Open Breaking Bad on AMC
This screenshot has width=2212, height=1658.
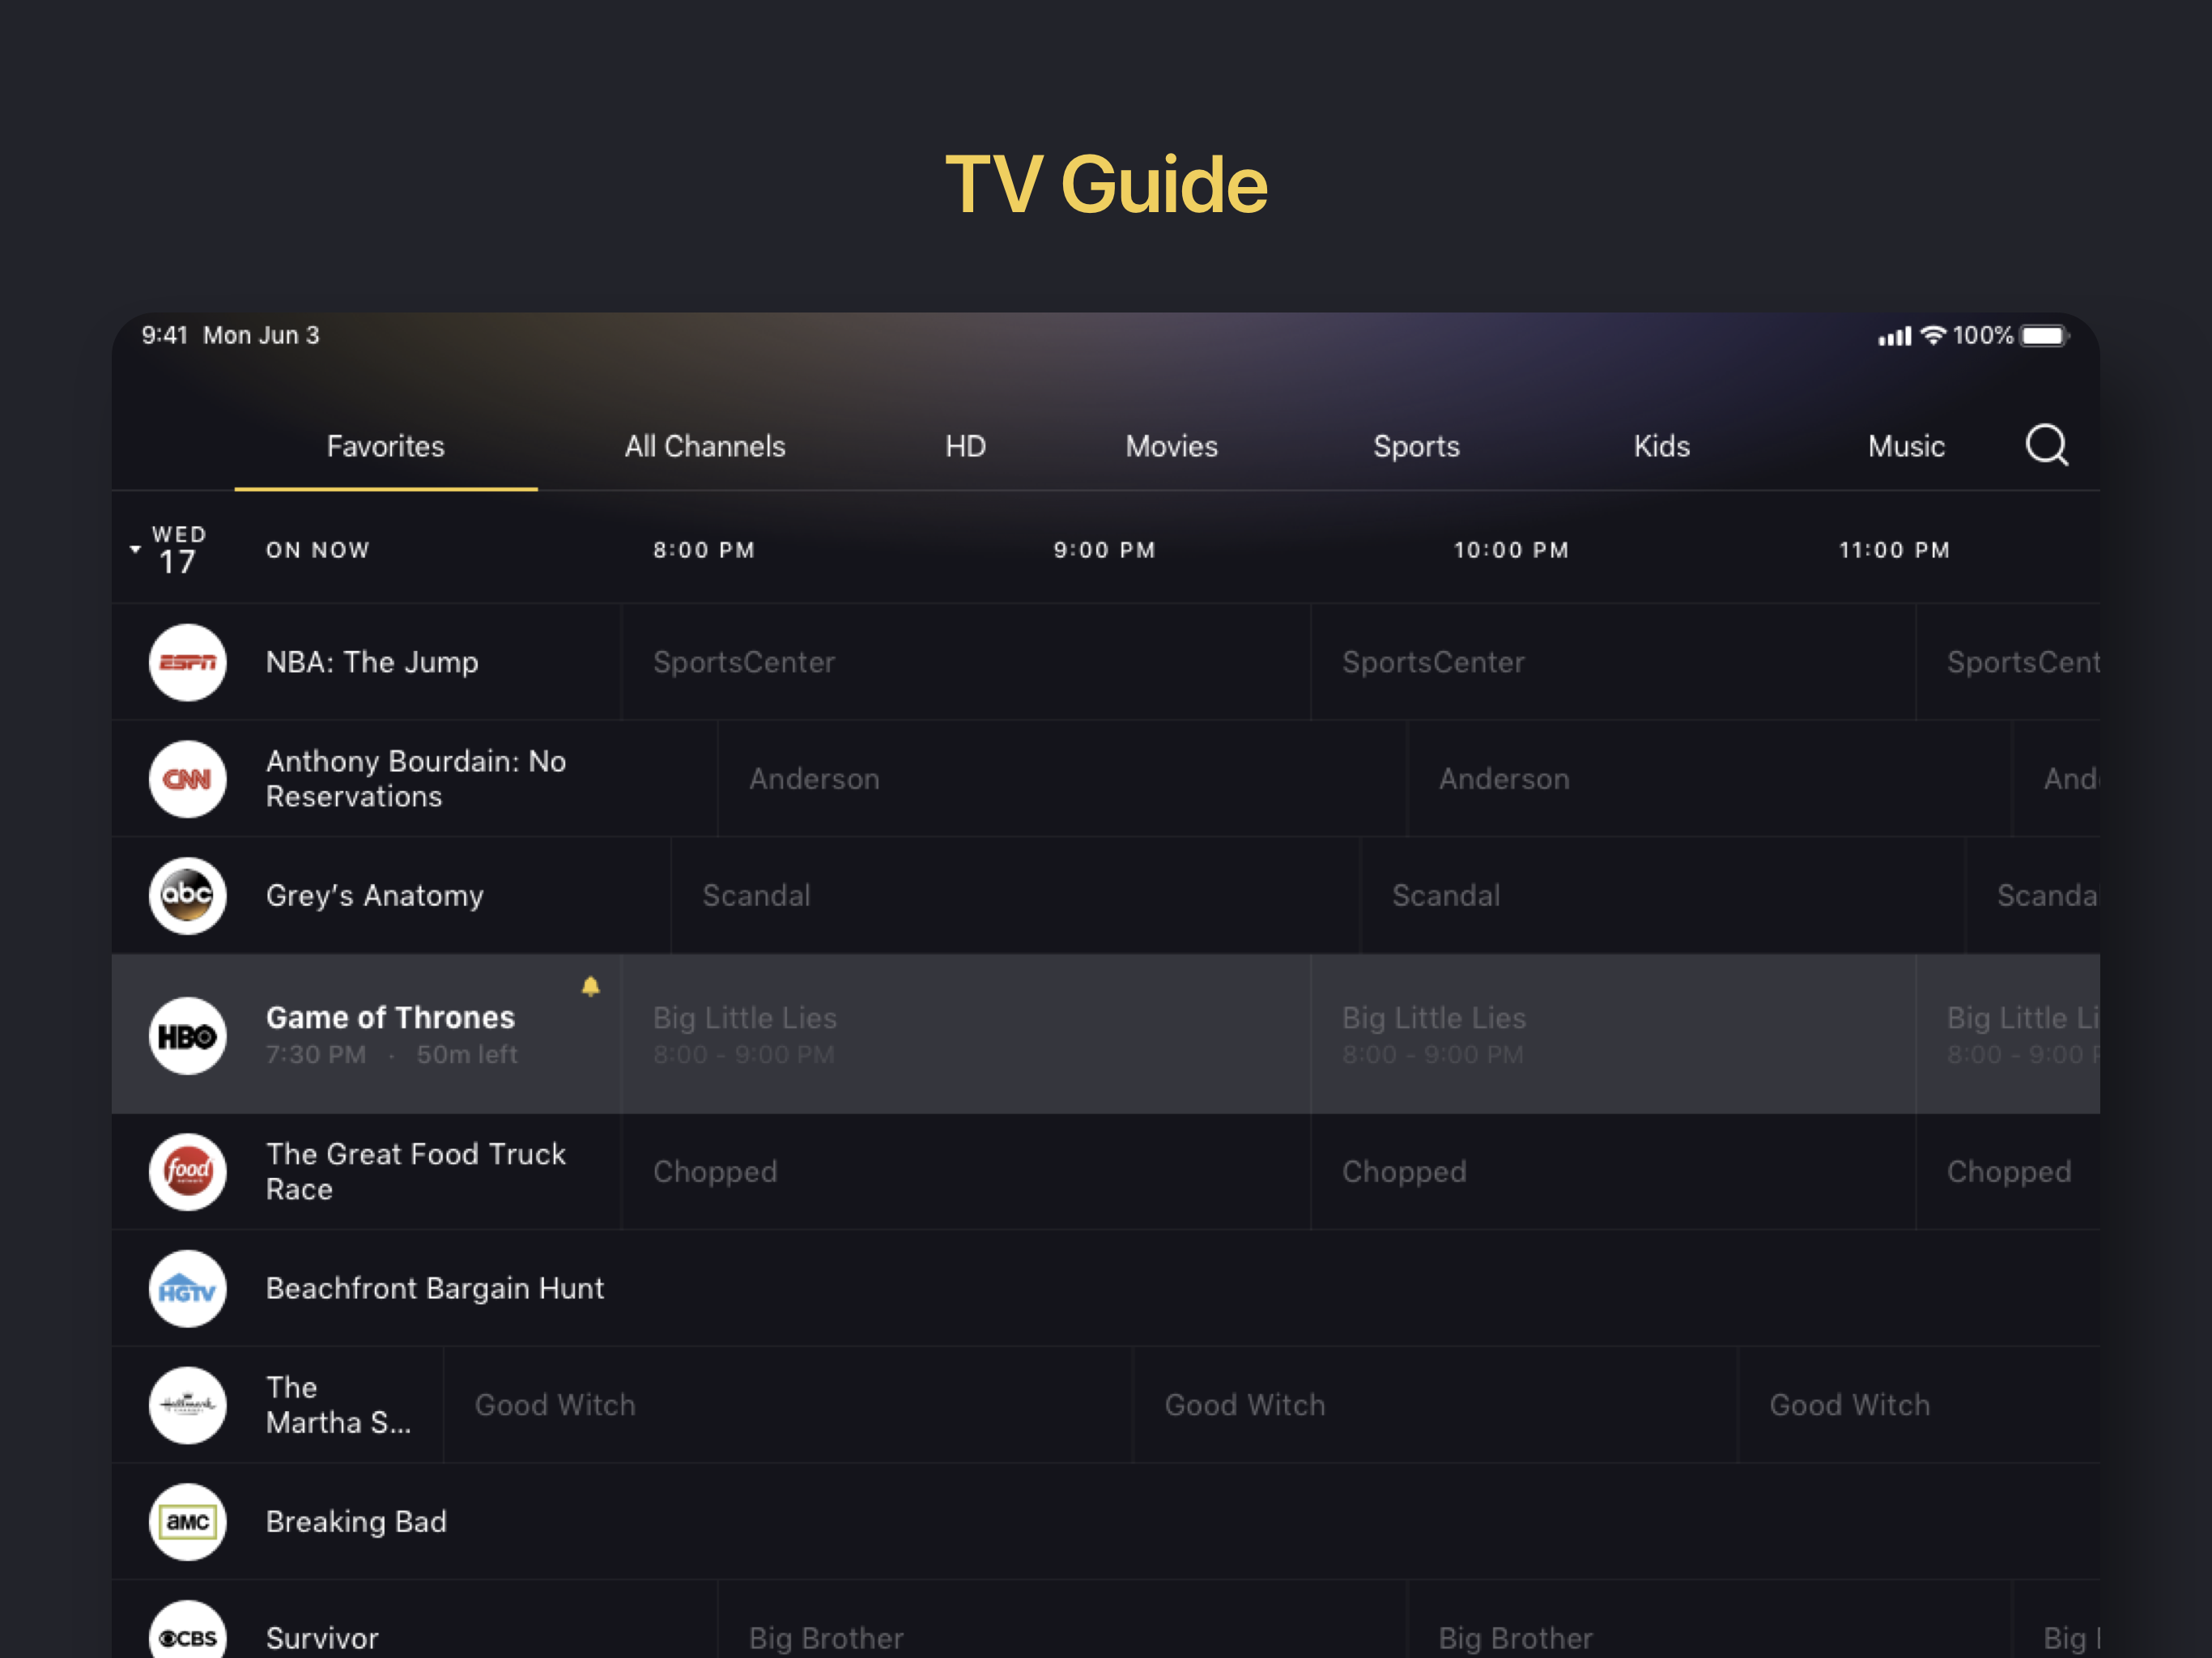(1105, 1522)
